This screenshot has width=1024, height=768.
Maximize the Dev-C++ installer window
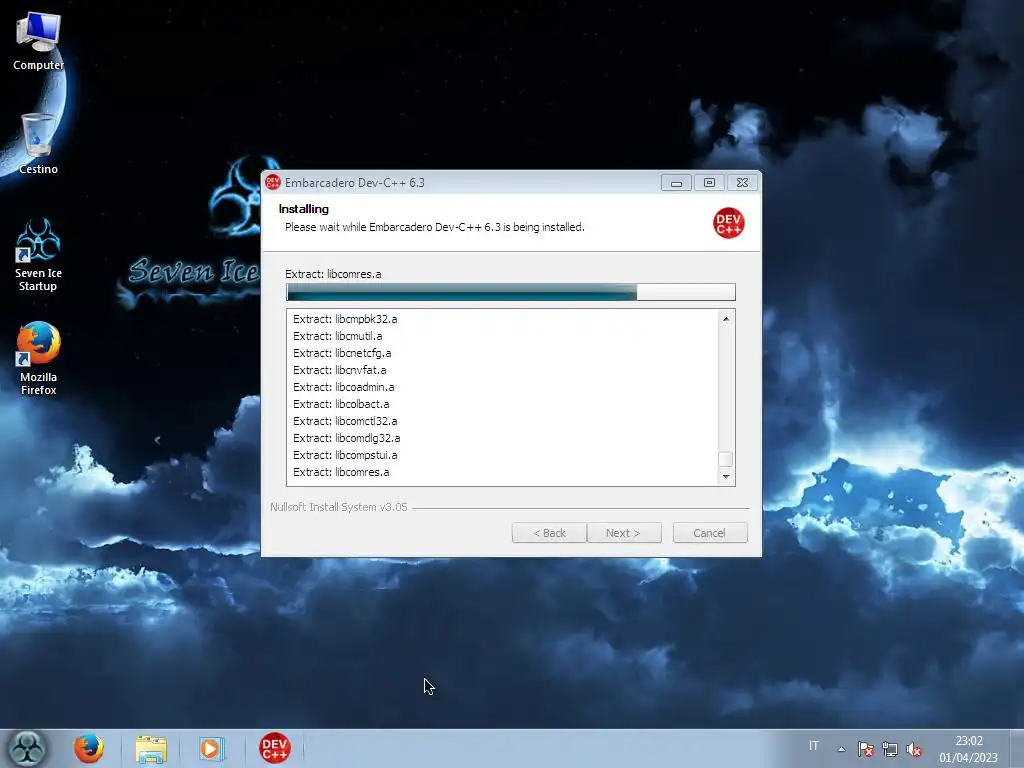coord(709,183)
